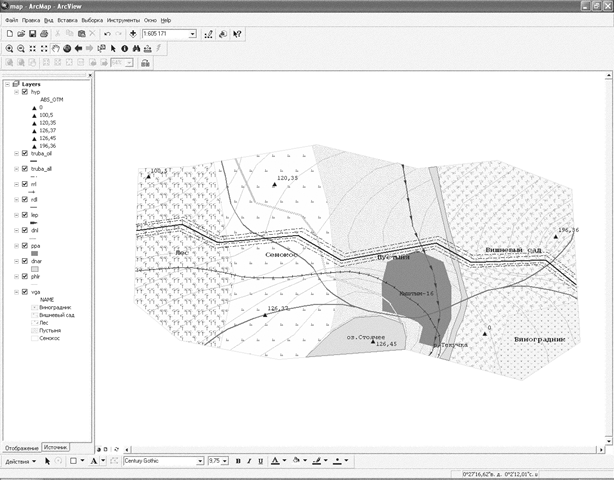Toggle bold text formatting

(x=238, y=461)
